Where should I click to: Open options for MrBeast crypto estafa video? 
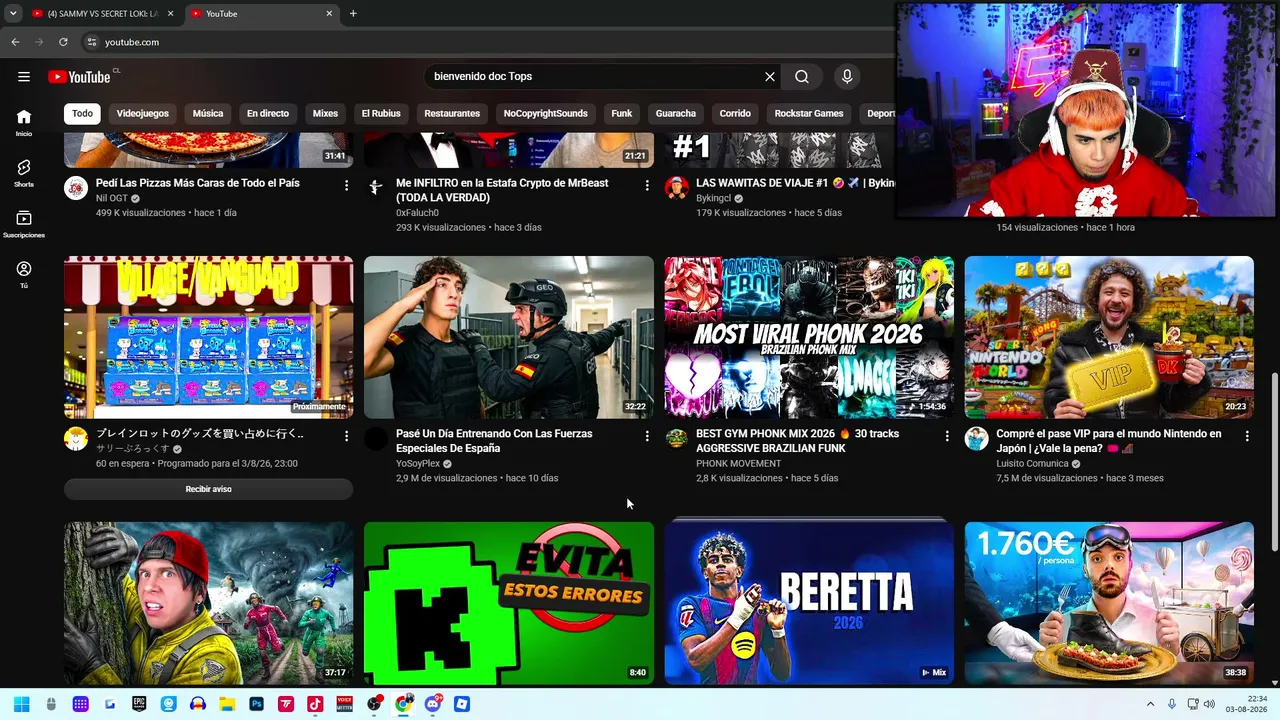coord(647,185)
